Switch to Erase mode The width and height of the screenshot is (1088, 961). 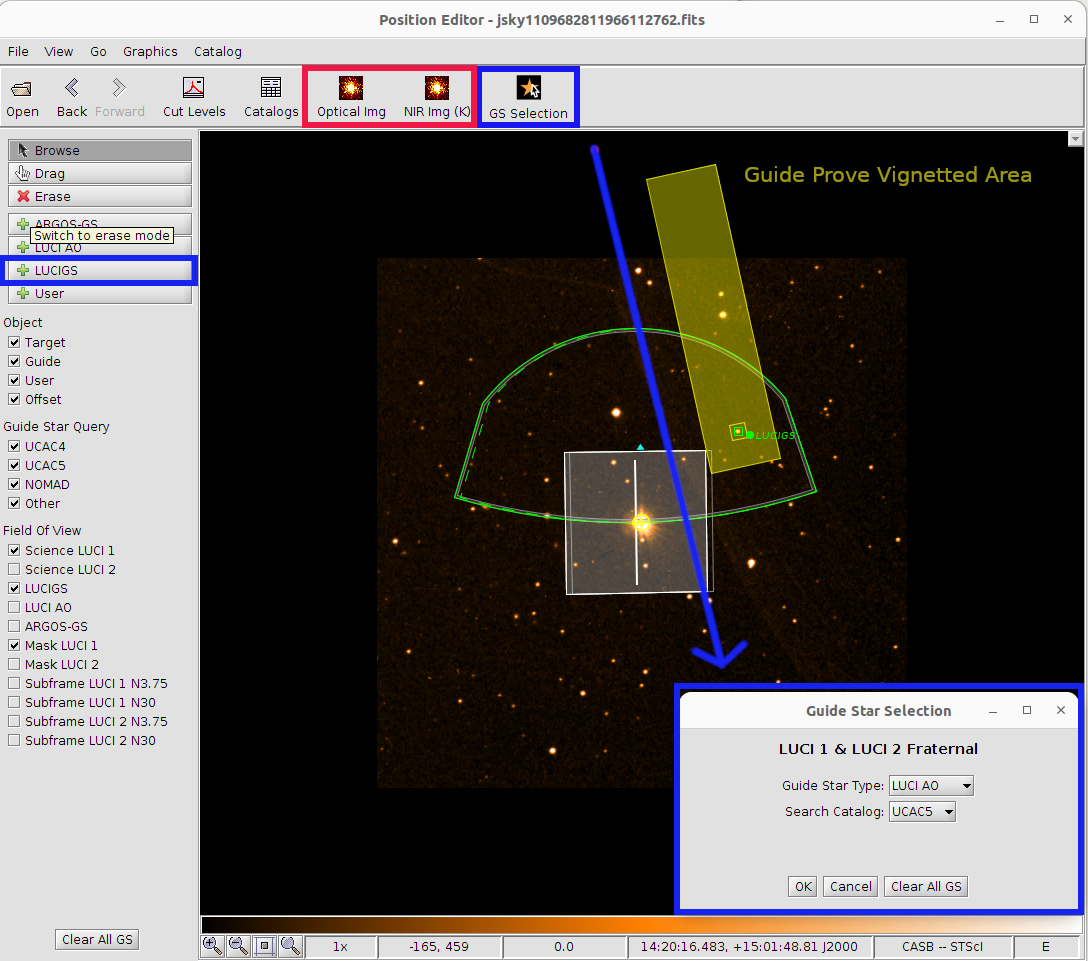click(100, 197)
